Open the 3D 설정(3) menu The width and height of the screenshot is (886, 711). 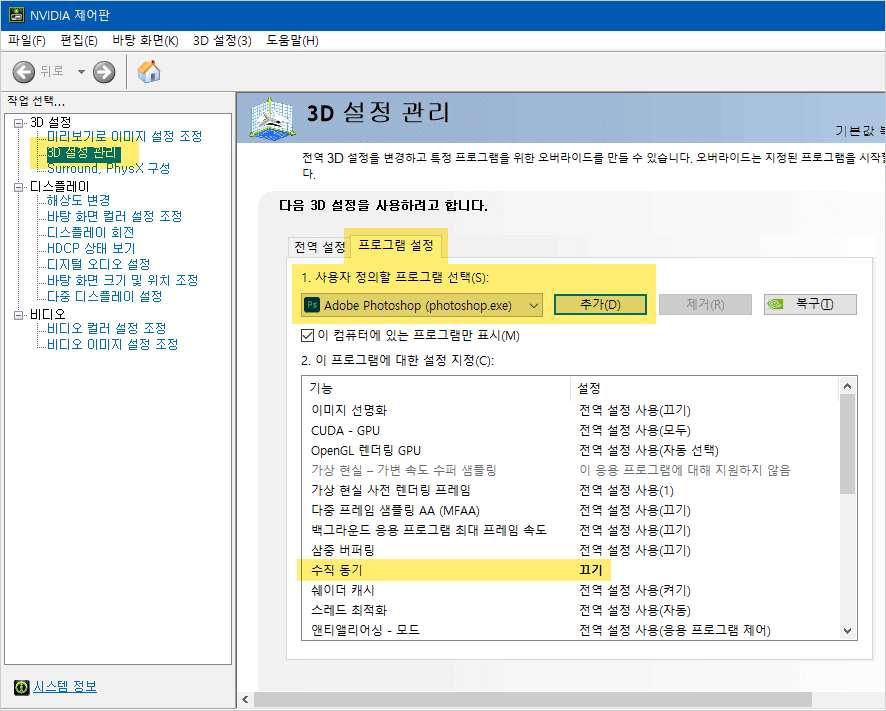coord(222,41)
